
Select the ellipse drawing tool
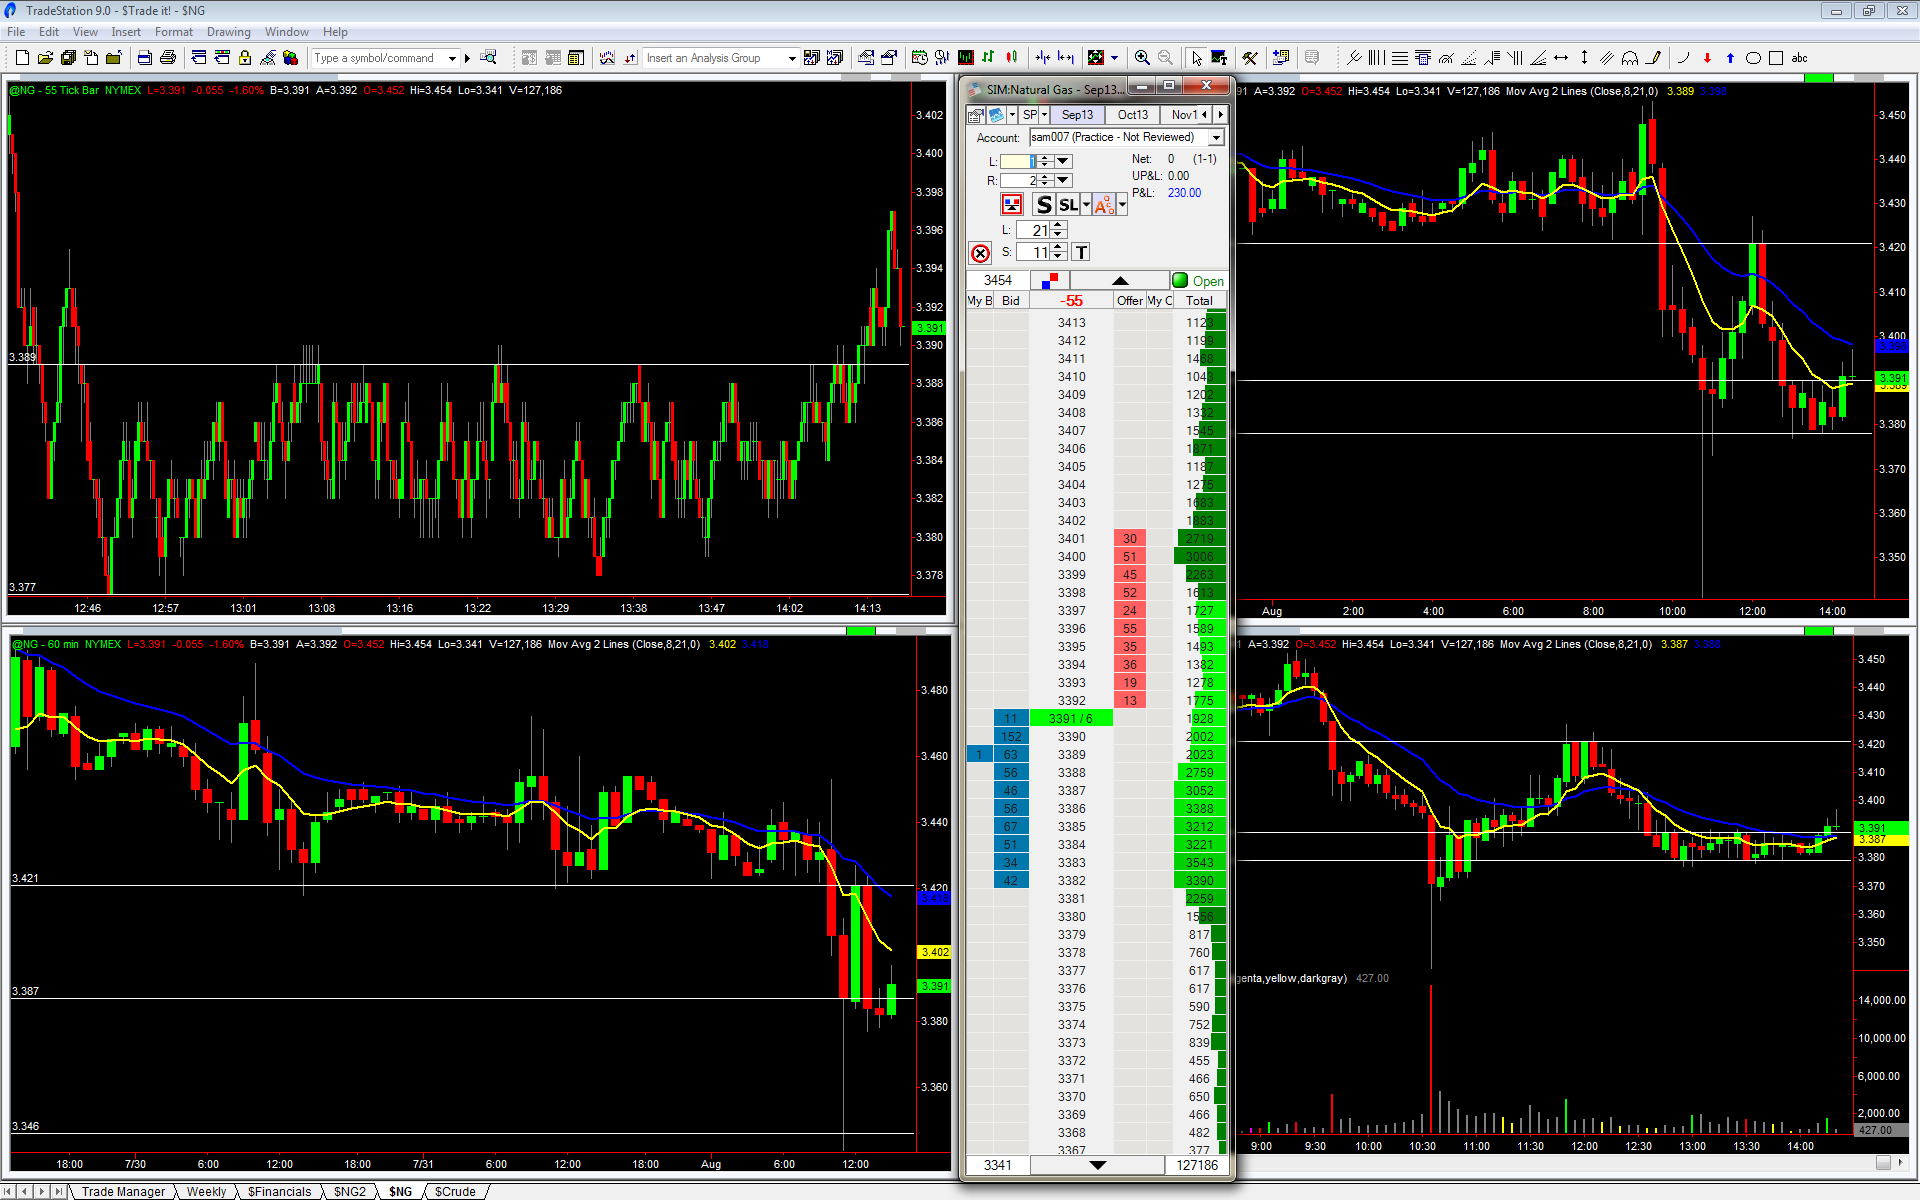pos(1753,58)
